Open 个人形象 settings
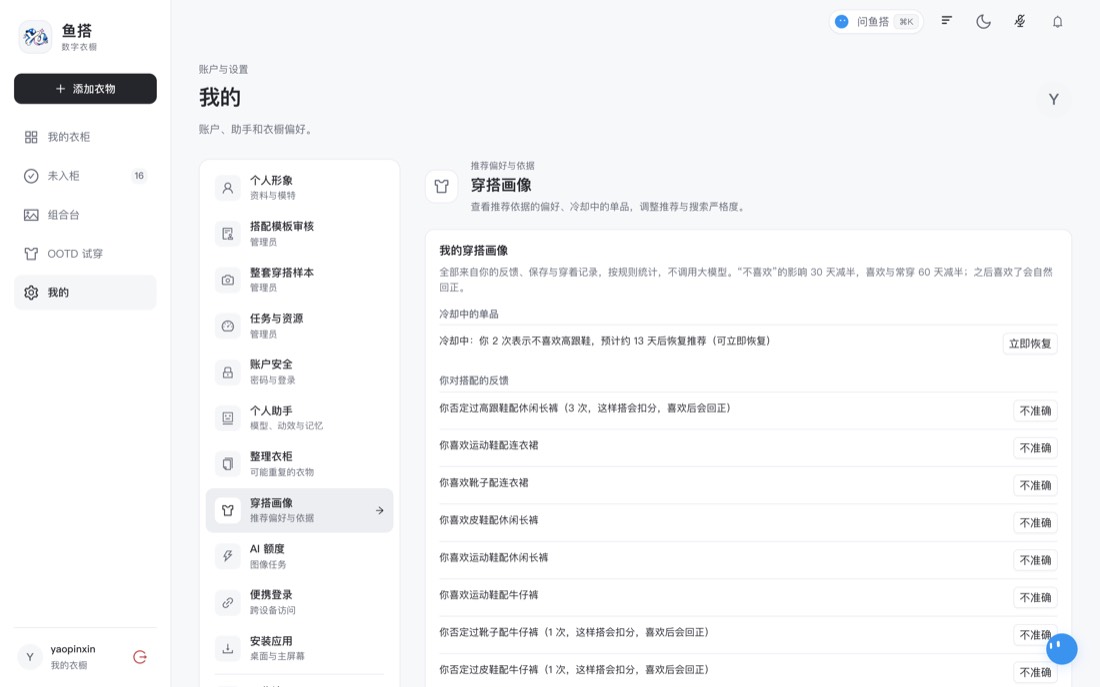This screenshot has width=1100, height=687. [300, 187]
